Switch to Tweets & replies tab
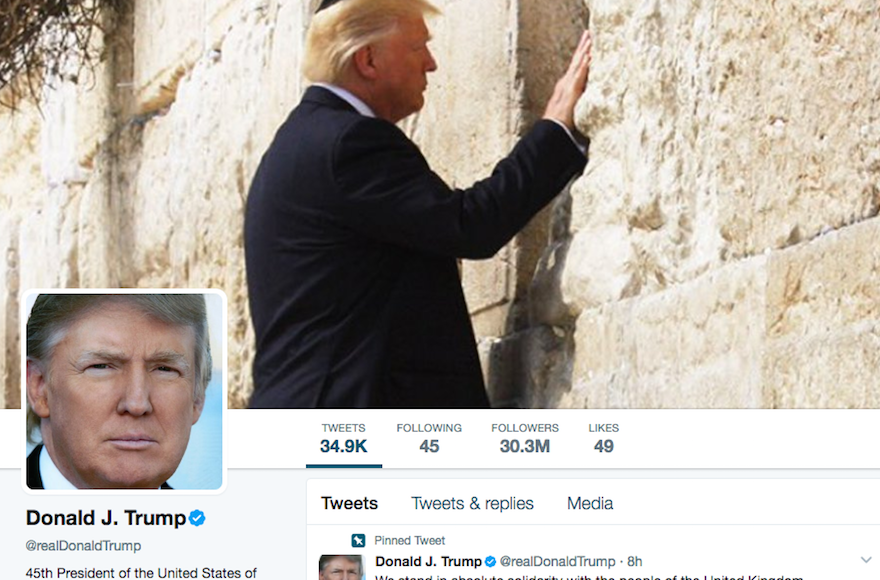 point(472,503)
